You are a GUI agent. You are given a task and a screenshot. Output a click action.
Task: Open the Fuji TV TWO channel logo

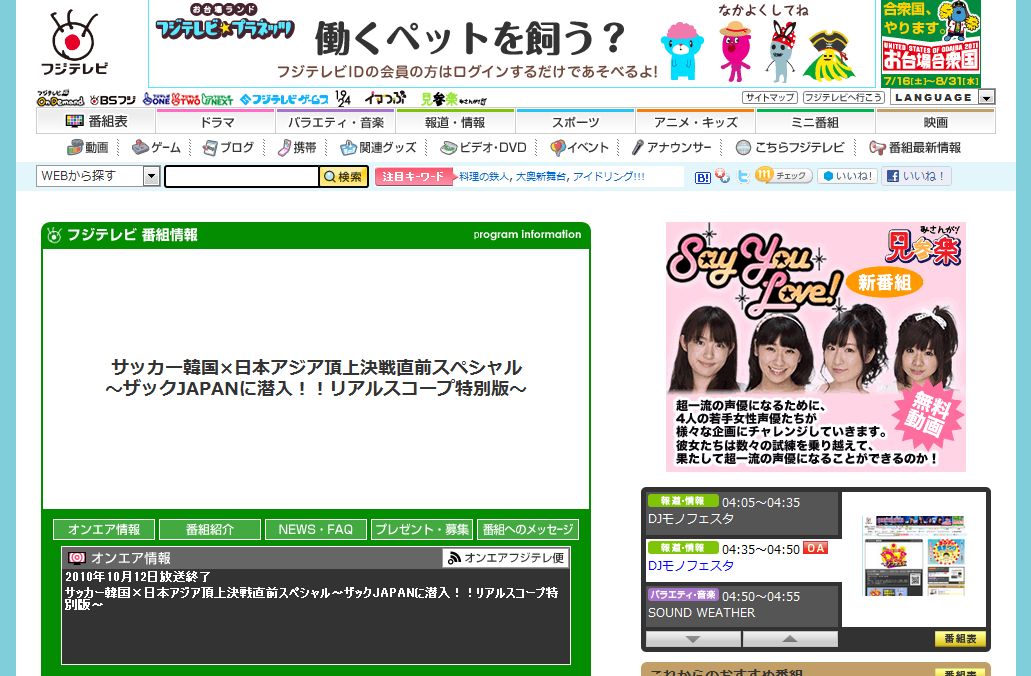(186, 99)
